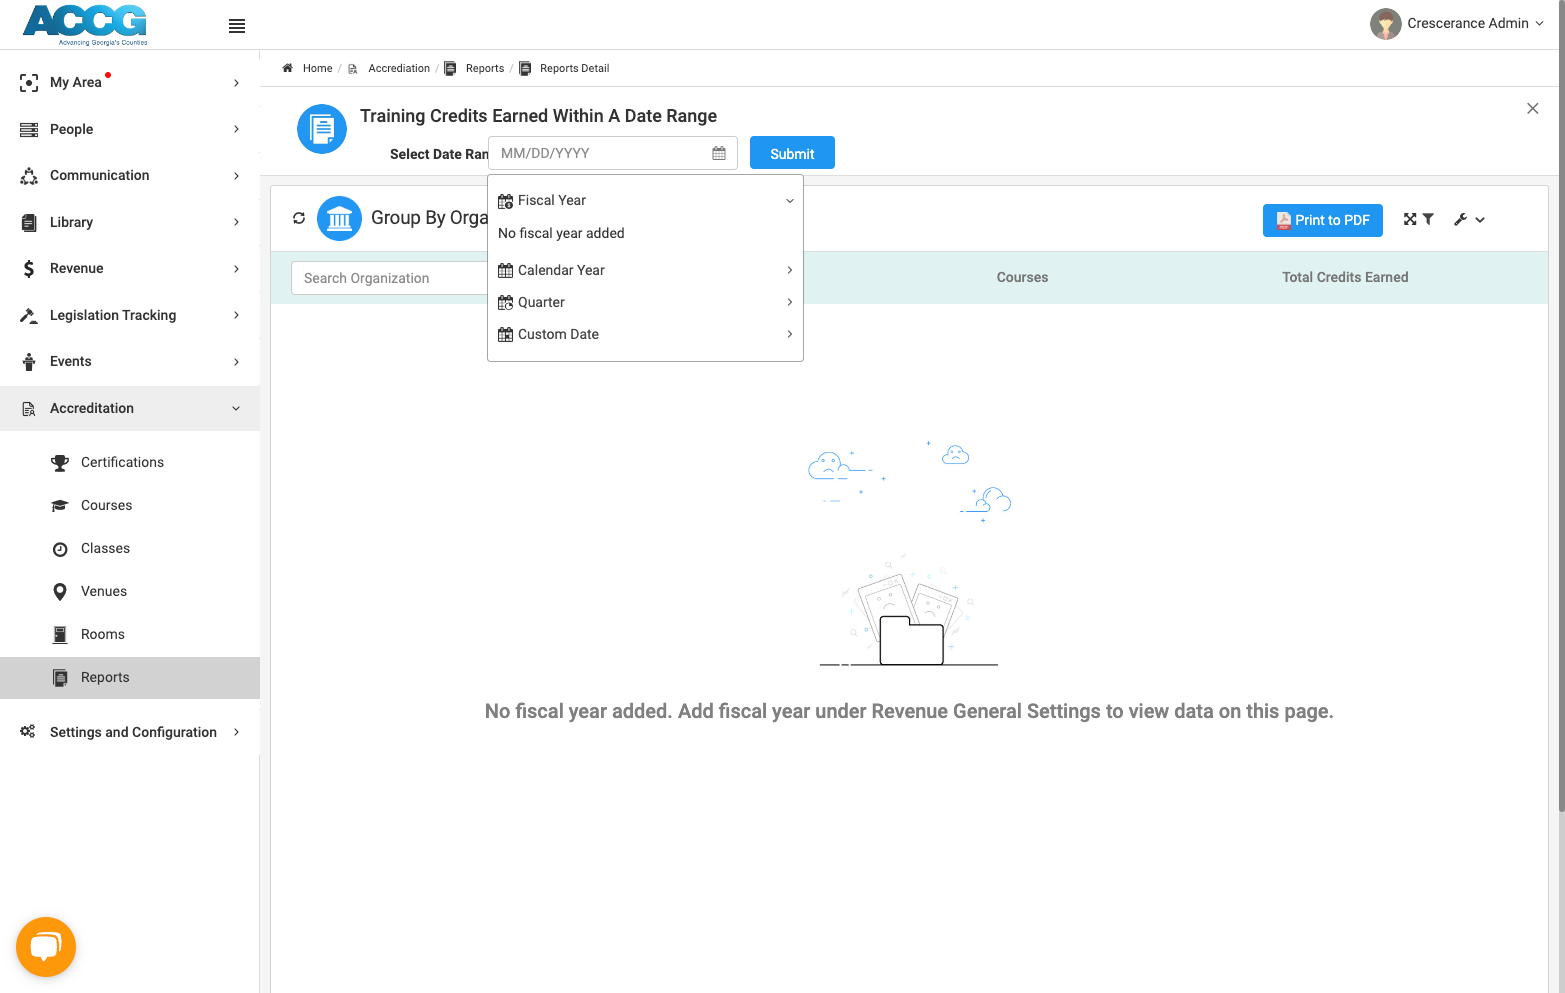Click the calendar icon in date field
1565x993 pixels.
(719, 153)
